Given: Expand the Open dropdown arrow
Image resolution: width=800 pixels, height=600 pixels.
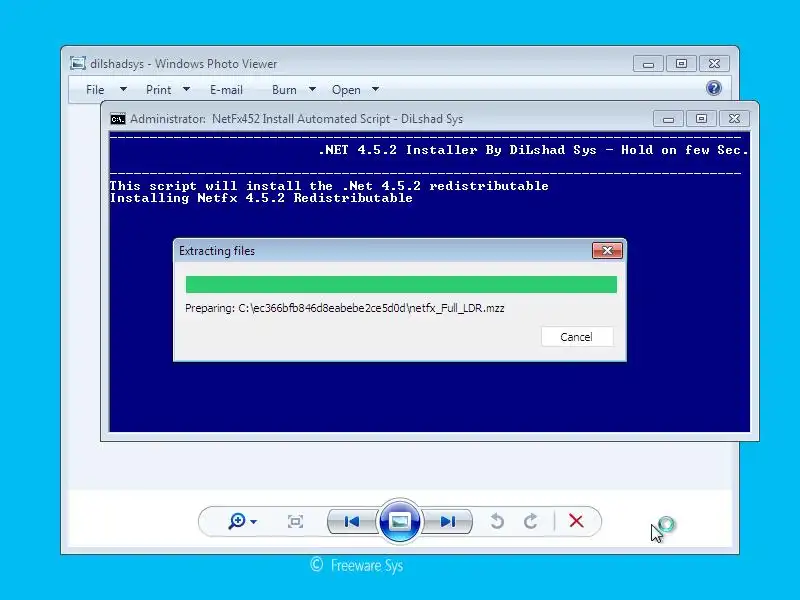Looking at the screenshot, I should pos(376,89).
